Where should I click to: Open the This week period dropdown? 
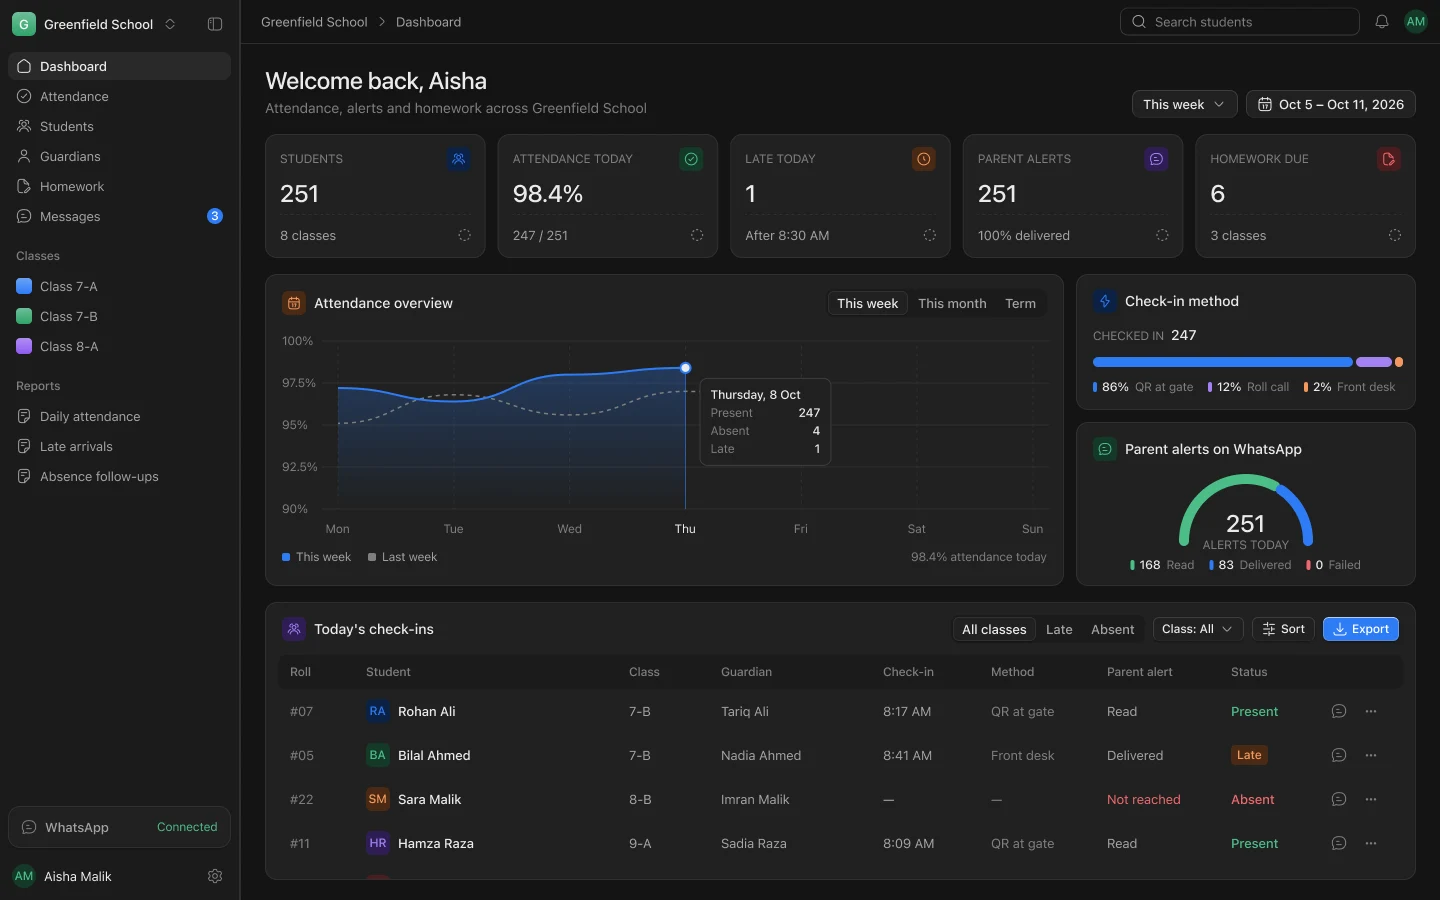1184,104
